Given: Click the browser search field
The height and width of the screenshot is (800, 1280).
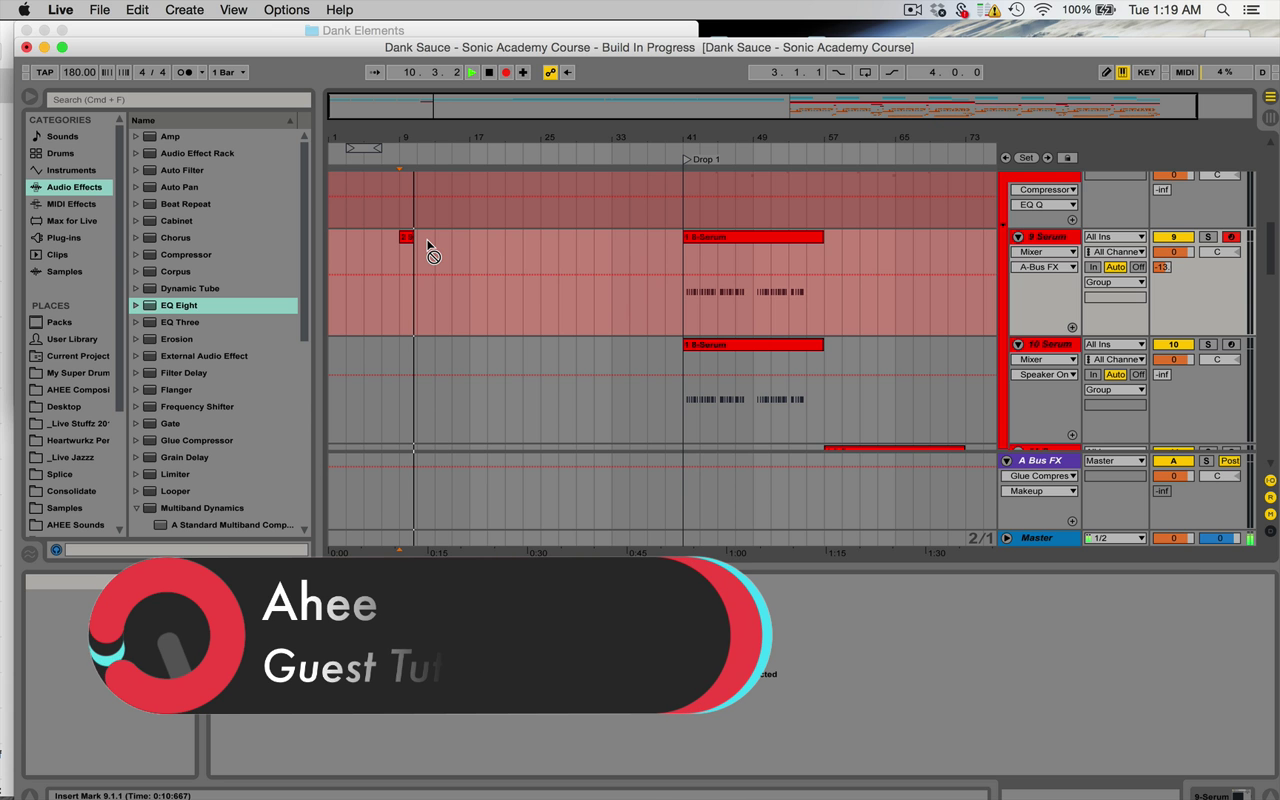Looking at the screenshot, I should point(178,99).
